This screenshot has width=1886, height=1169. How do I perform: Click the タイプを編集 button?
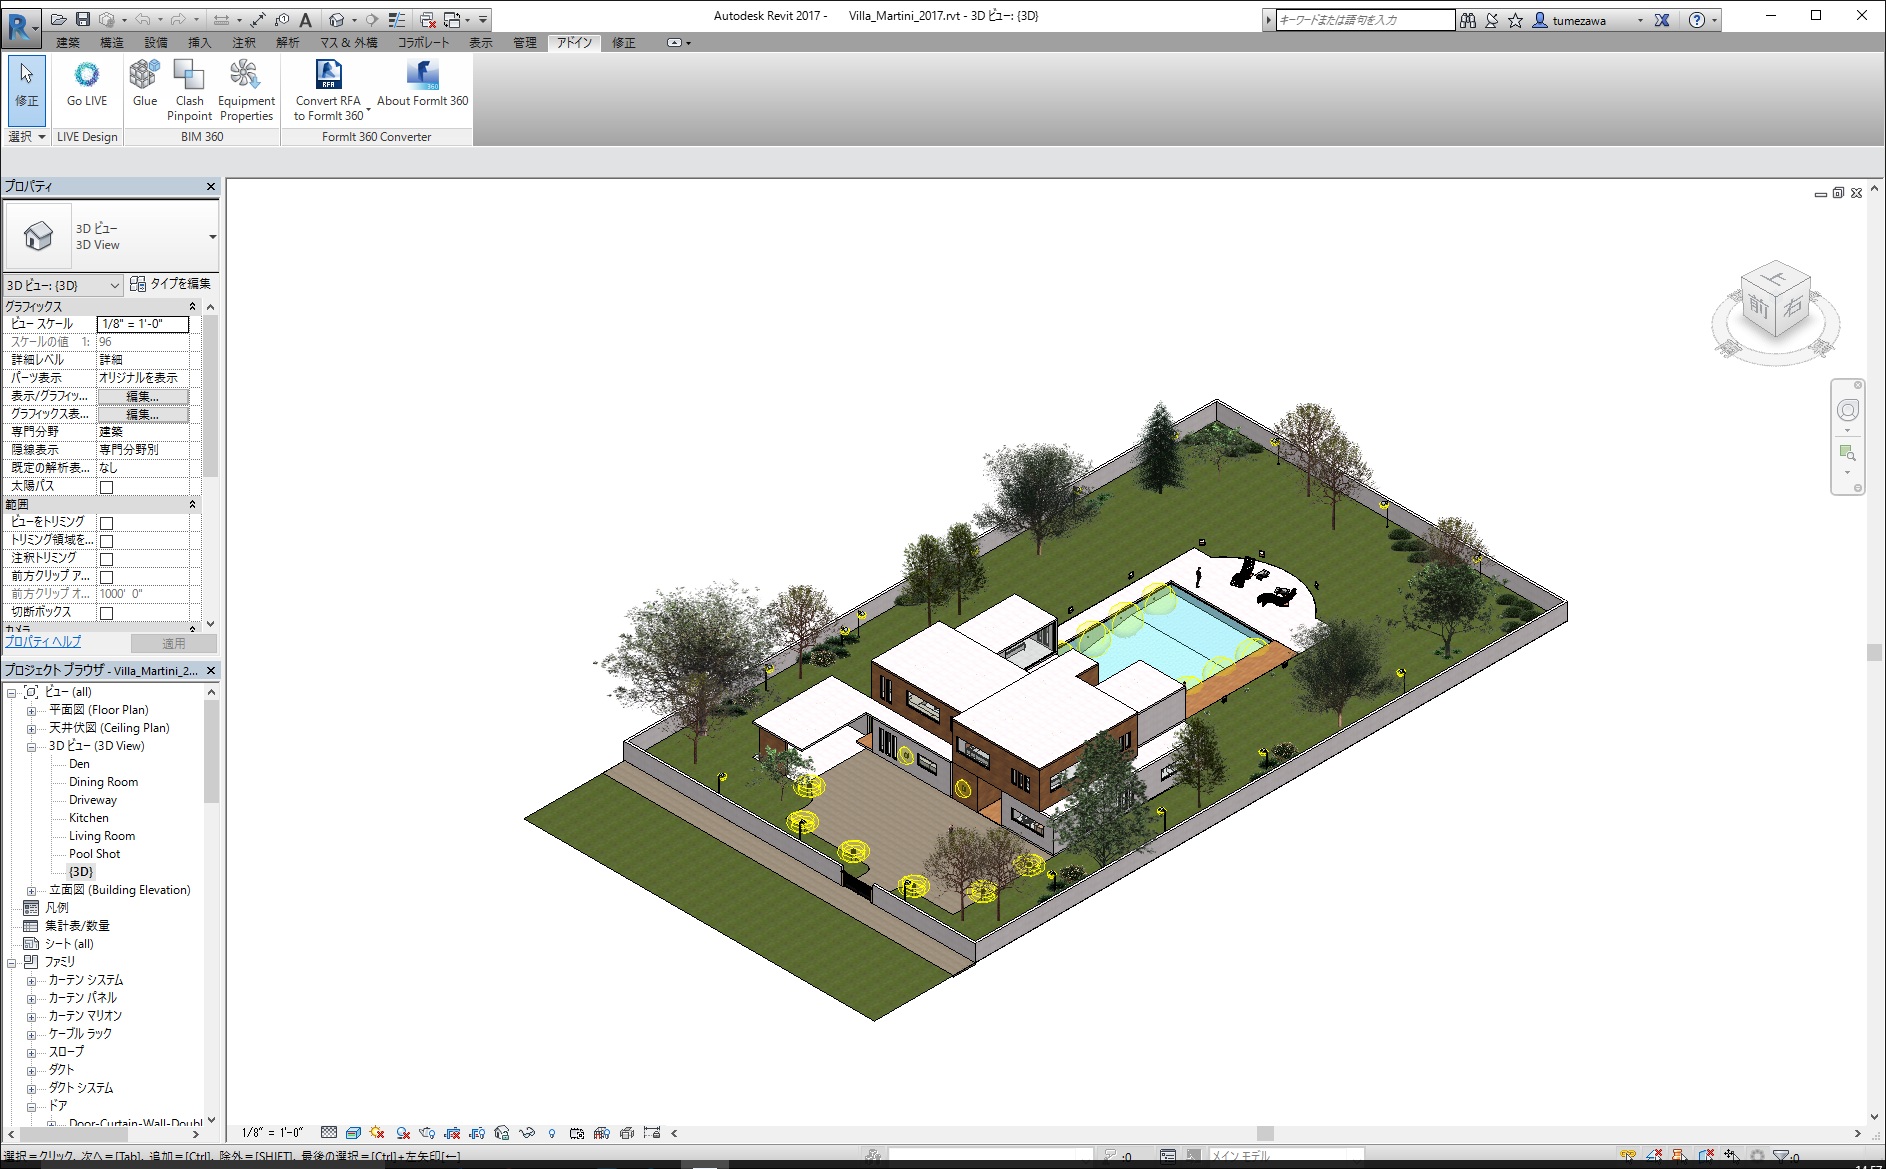tap(171, 285)
